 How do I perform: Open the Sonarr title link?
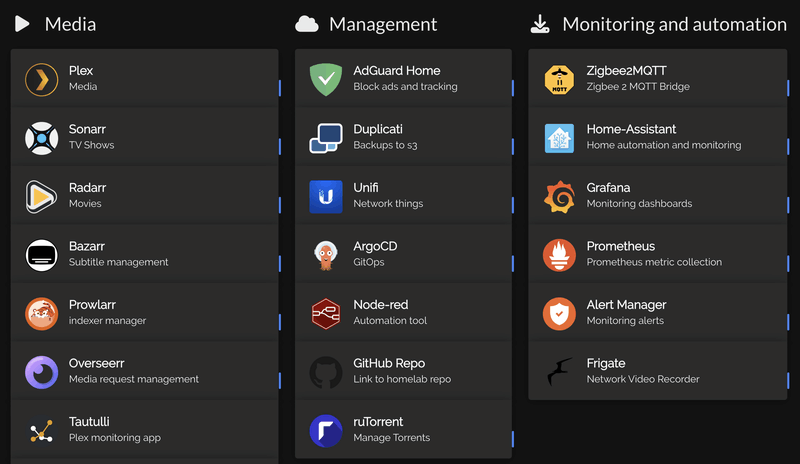coord(87,129)
